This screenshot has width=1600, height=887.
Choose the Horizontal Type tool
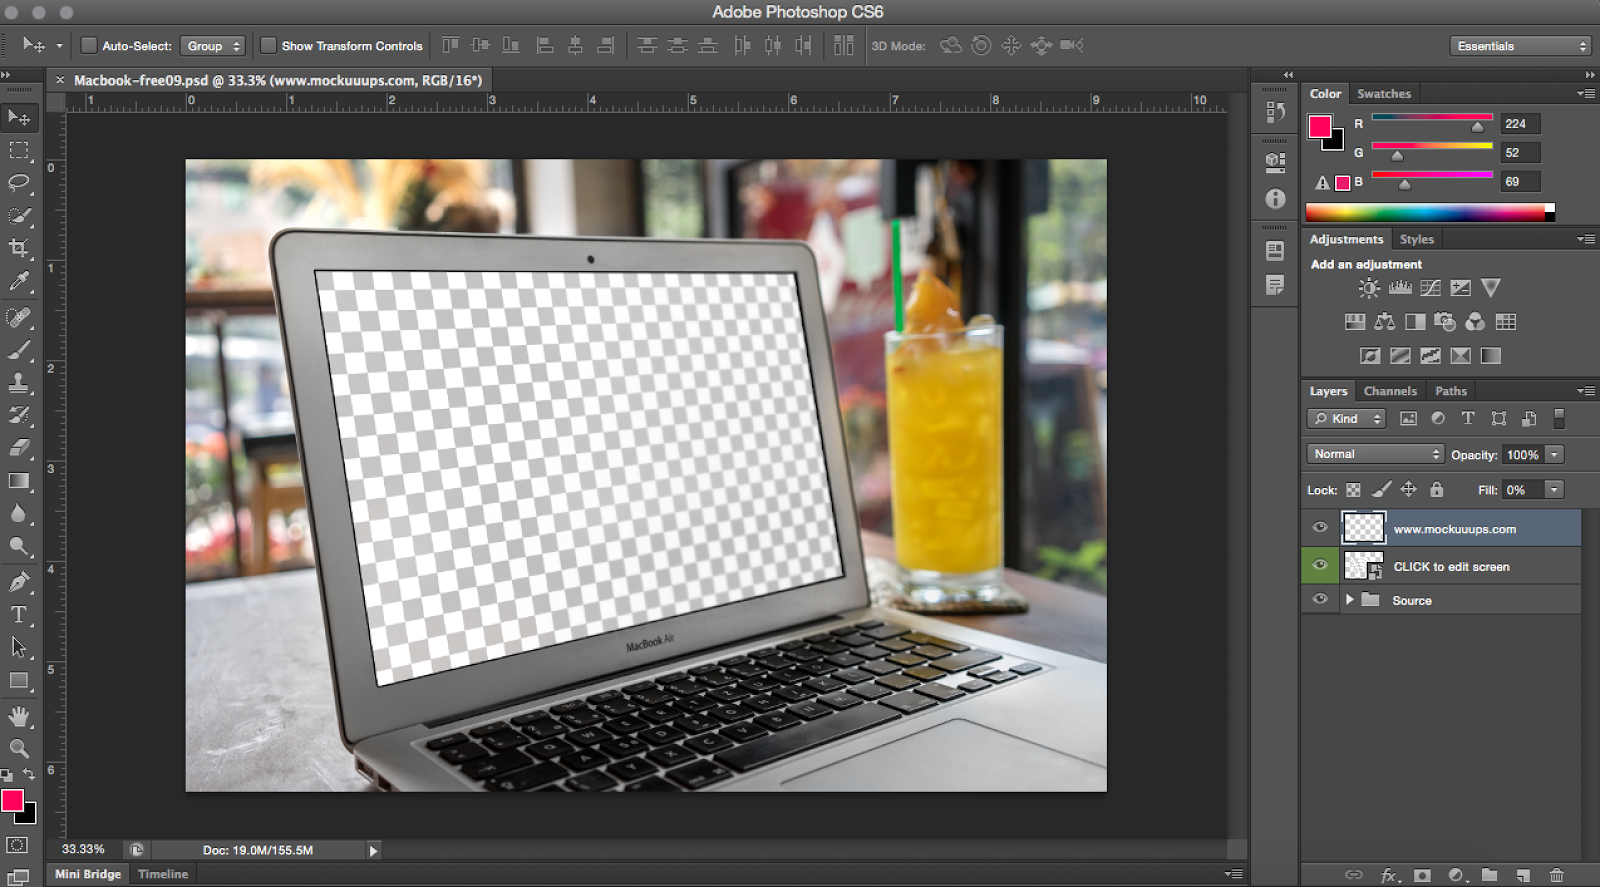point(19,614)
